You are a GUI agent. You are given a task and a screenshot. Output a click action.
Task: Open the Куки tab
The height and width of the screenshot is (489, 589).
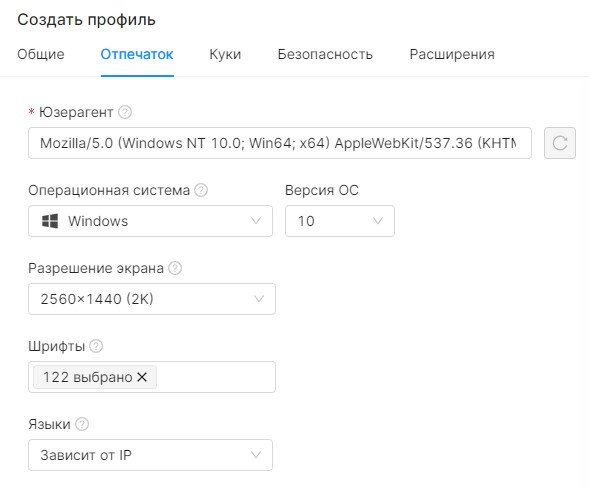[225, 54]
